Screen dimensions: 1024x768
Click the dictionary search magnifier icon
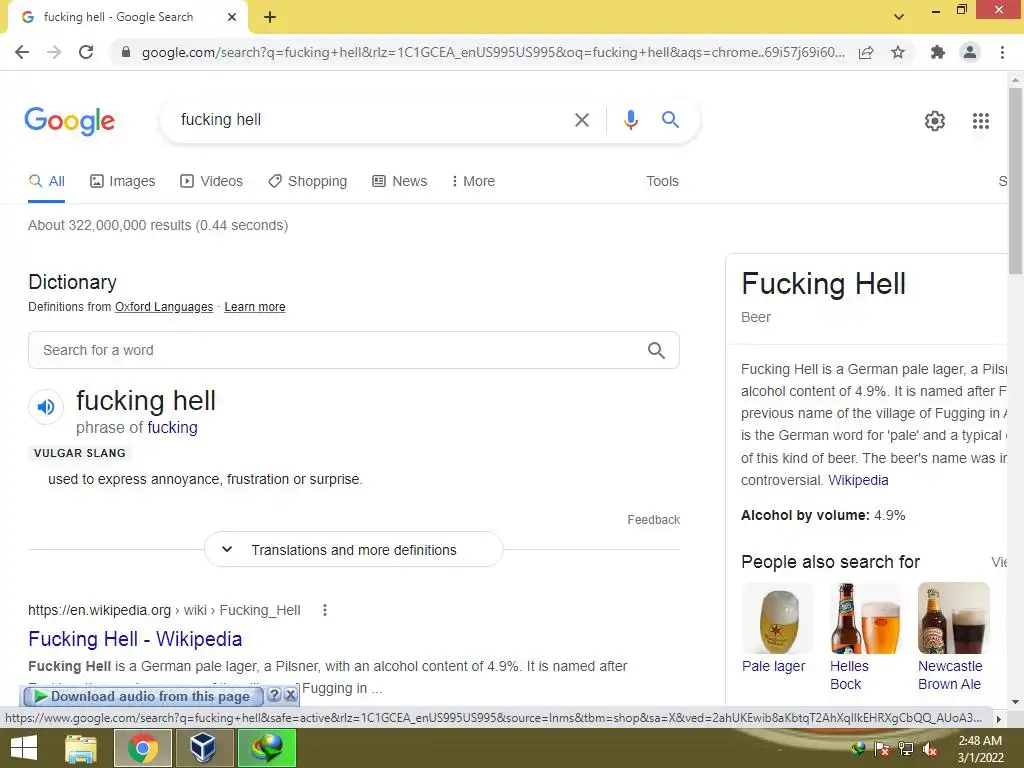pos(656,351)
